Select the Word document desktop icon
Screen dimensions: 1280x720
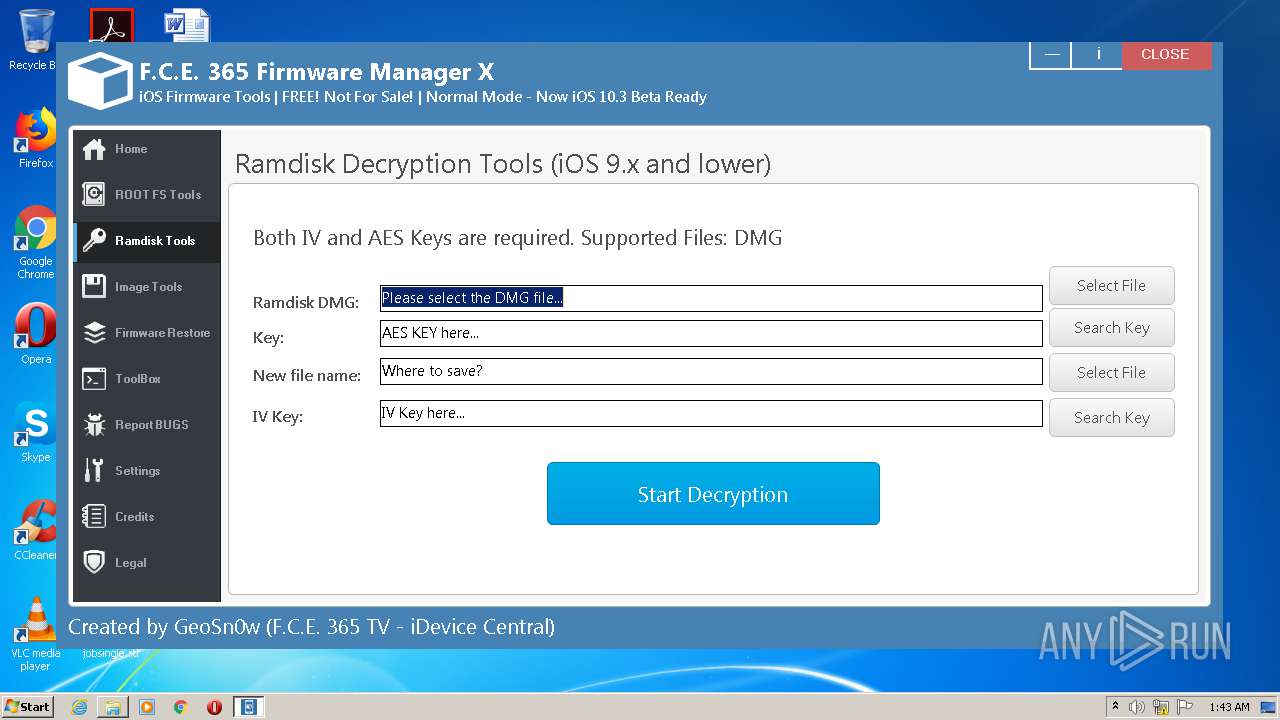tap(187, 25)
